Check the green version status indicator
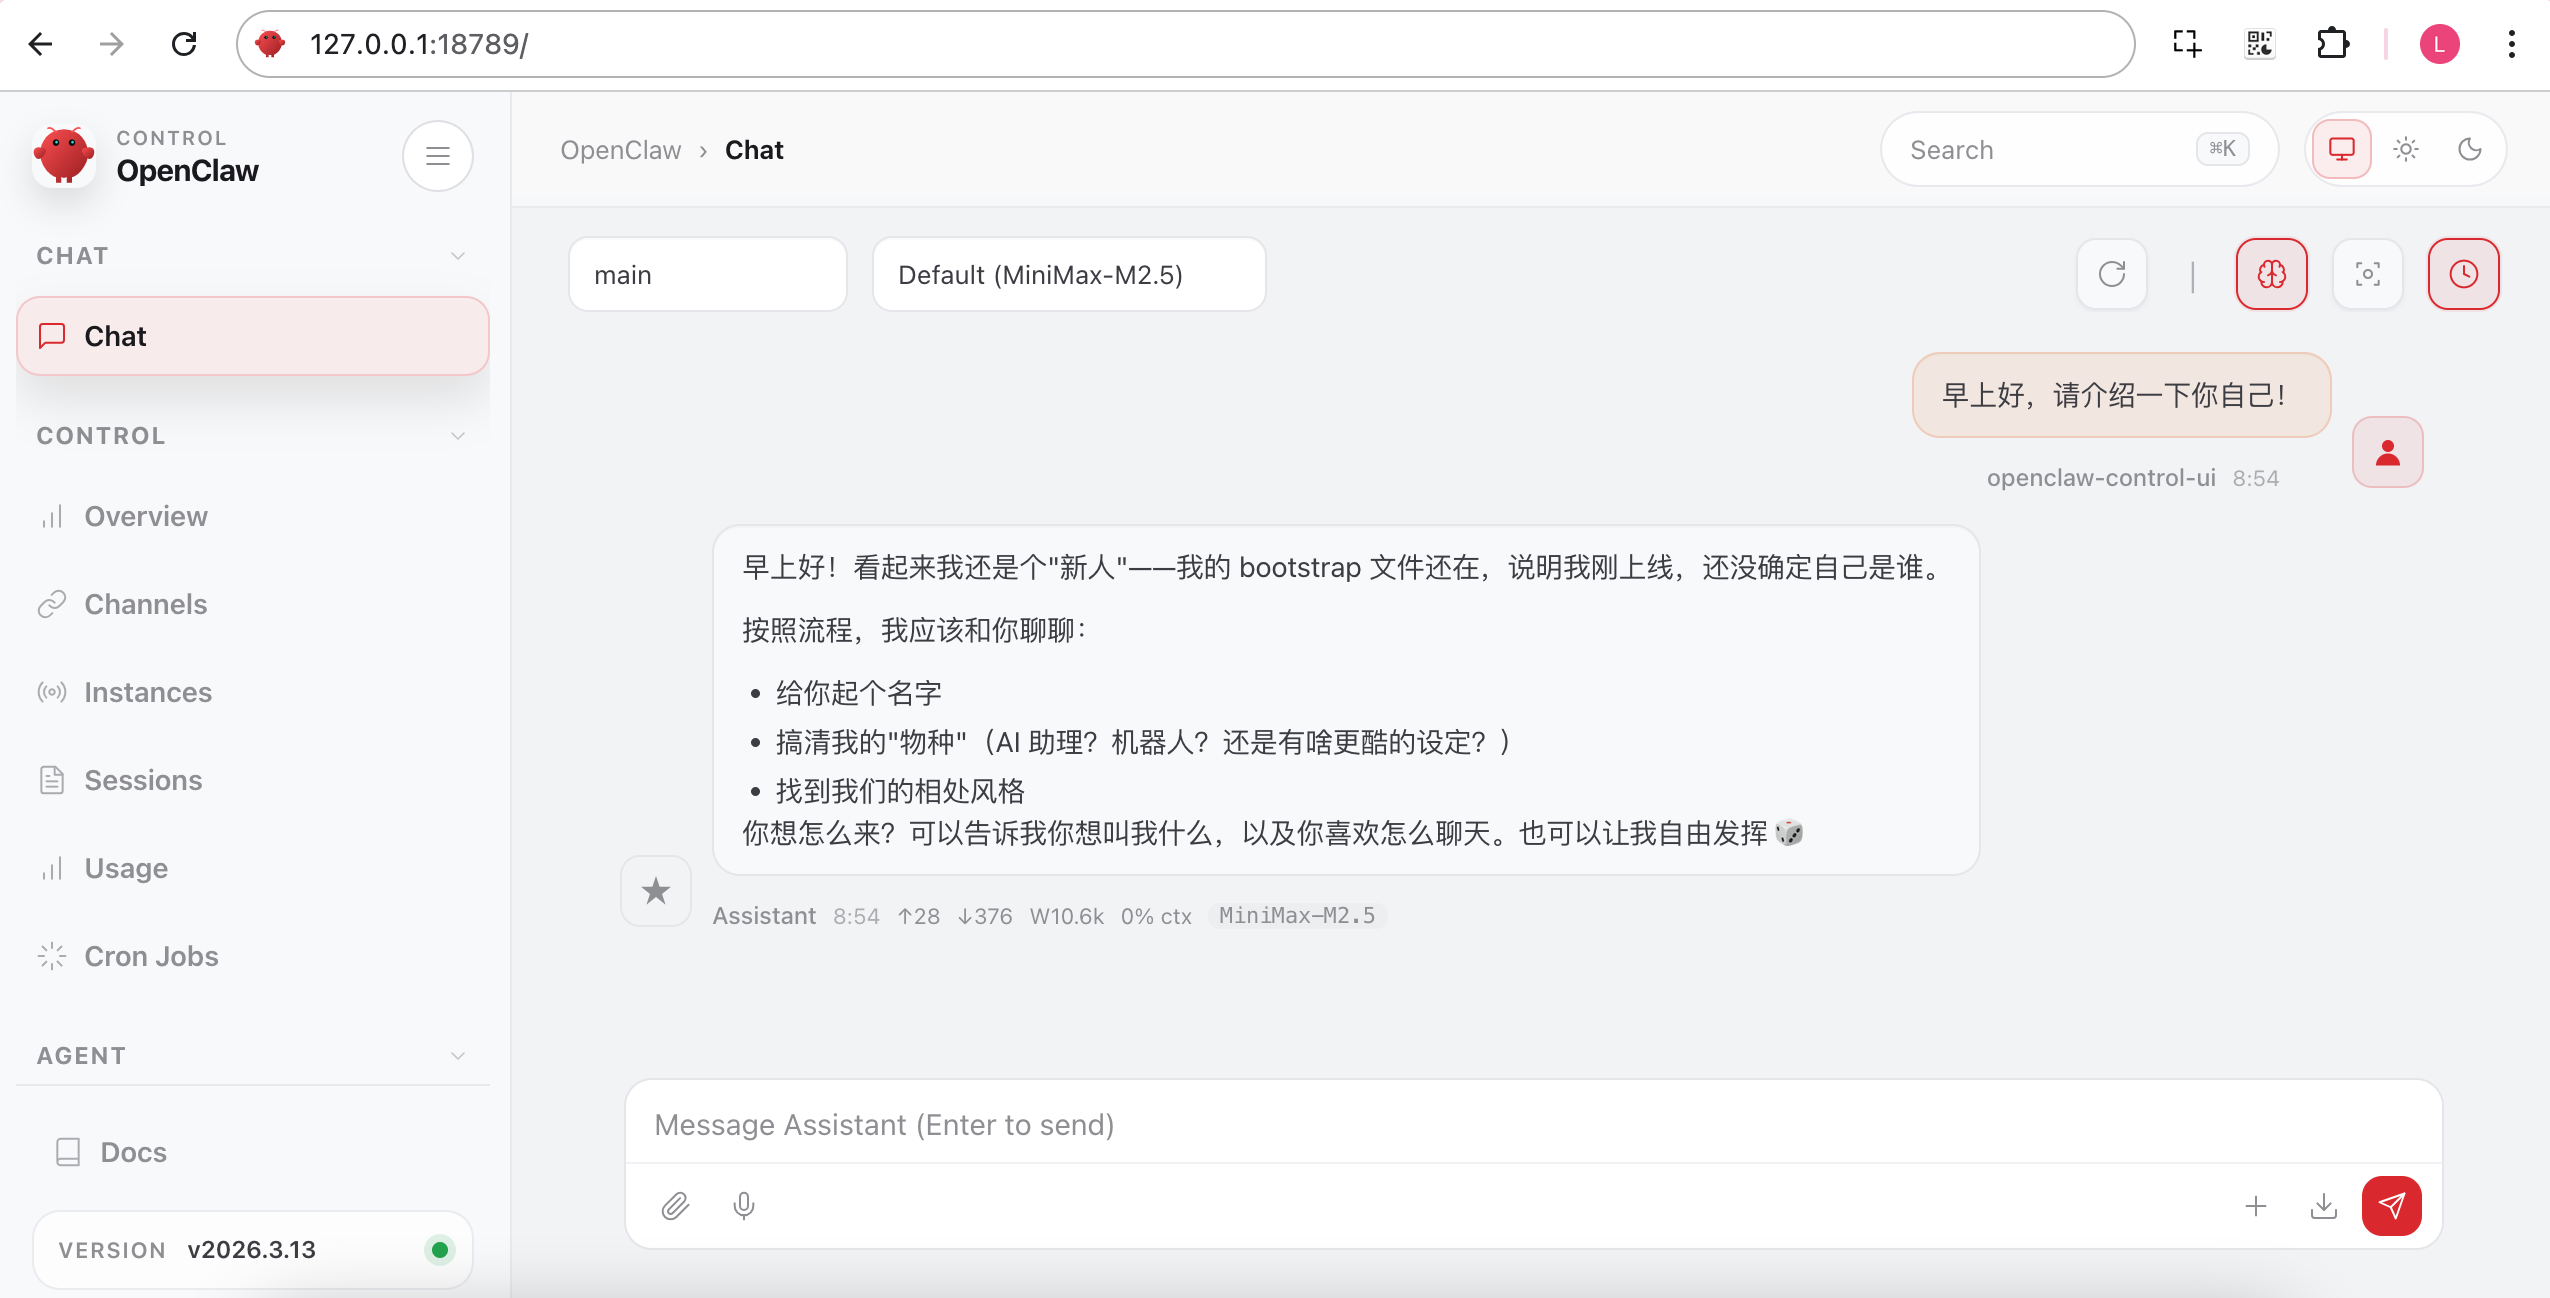 click(439, 1249)
